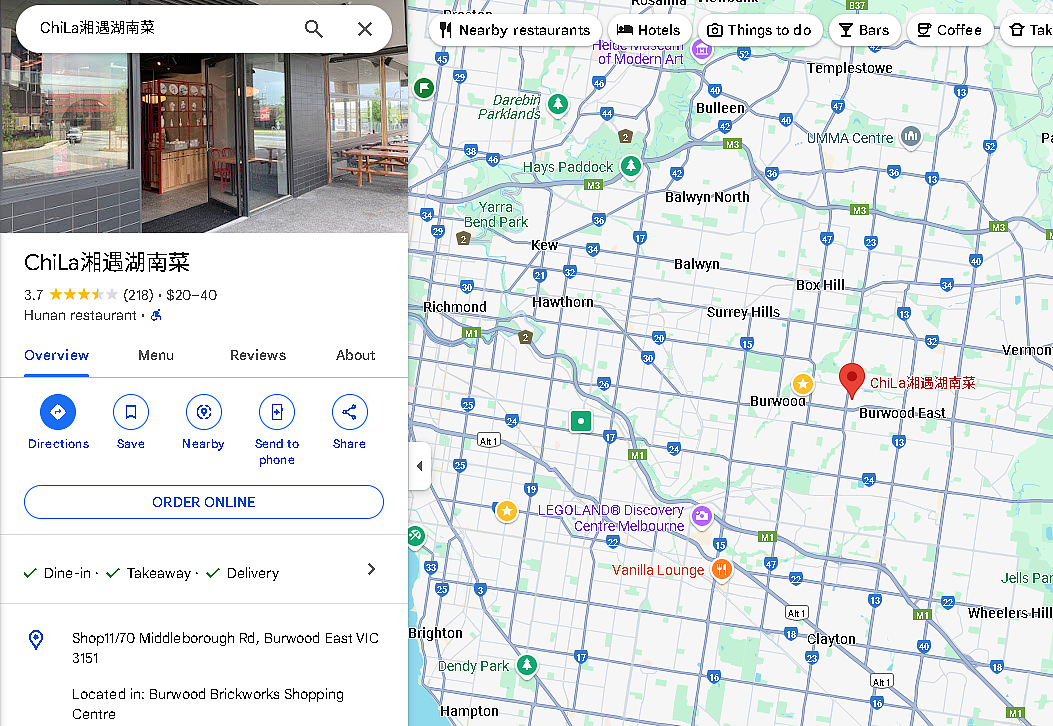The width and height of the screenshot is (1053, 726).
Task: Collapse the side panel with the arrow
Action: (x=419, y=466)
